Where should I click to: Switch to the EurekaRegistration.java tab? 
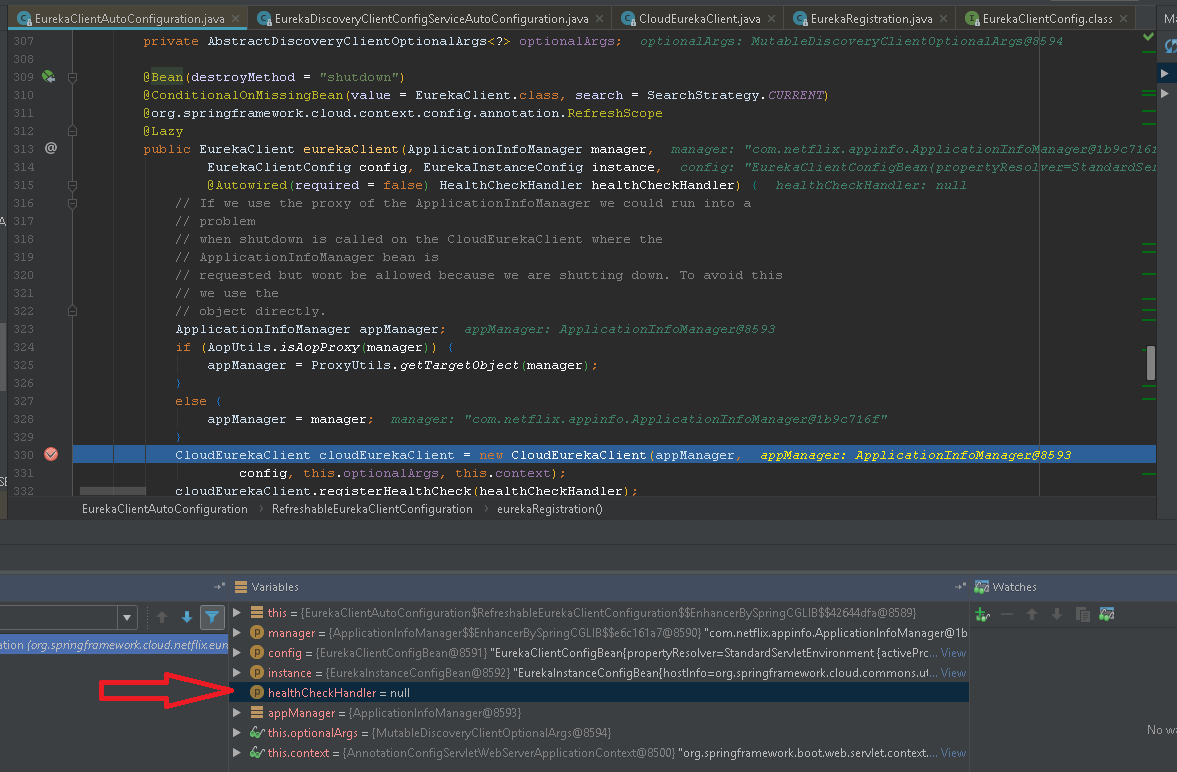coord(868,17)
